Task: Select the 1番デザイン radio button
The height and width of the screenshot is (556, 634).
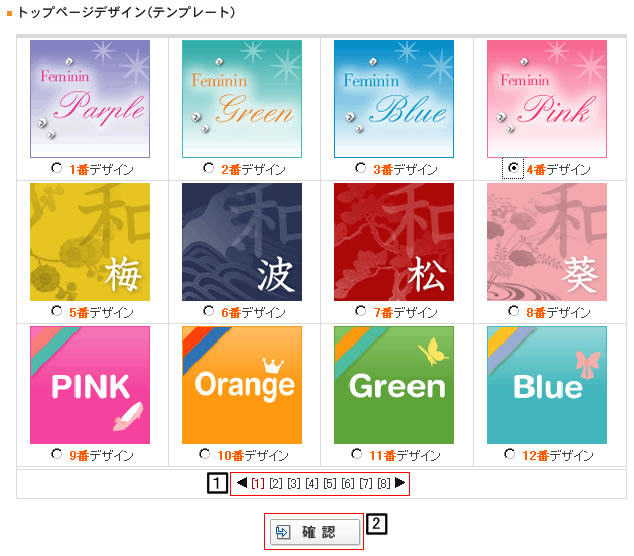Action: (57, 168)
